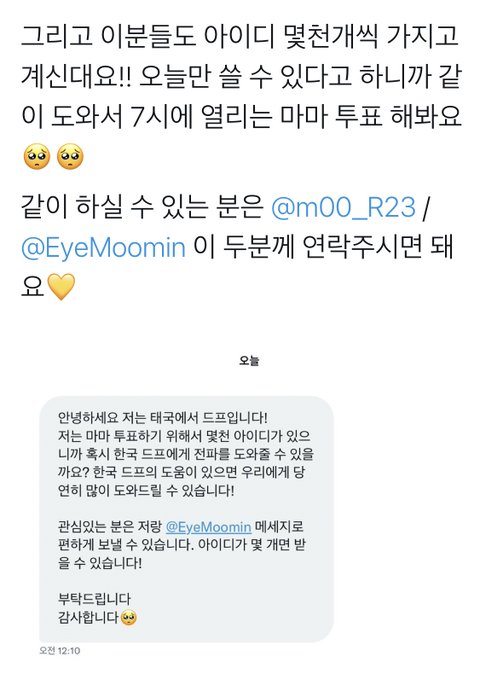Click the text 7시에 열리는 마마 투표 해봐요
The image size is (480, 680).
[x=296, y=116]
